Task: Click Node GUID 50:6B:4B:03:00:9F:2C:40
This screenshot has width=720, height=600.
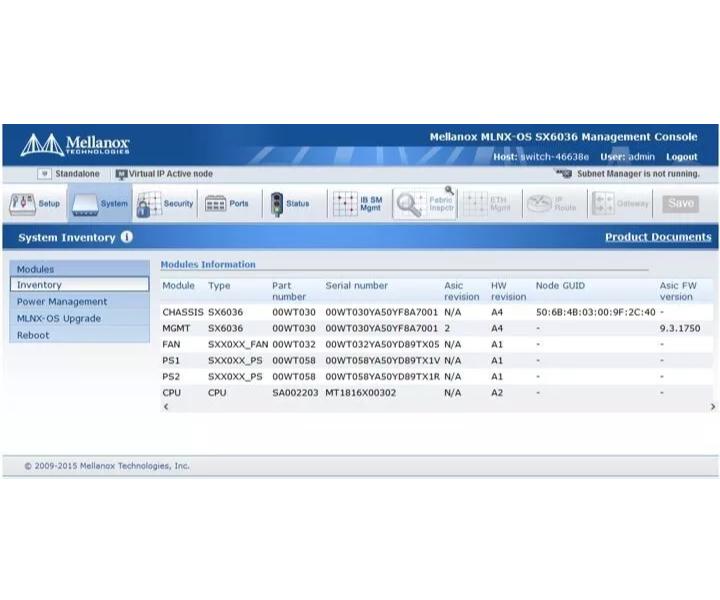Action: pos(596,312)
